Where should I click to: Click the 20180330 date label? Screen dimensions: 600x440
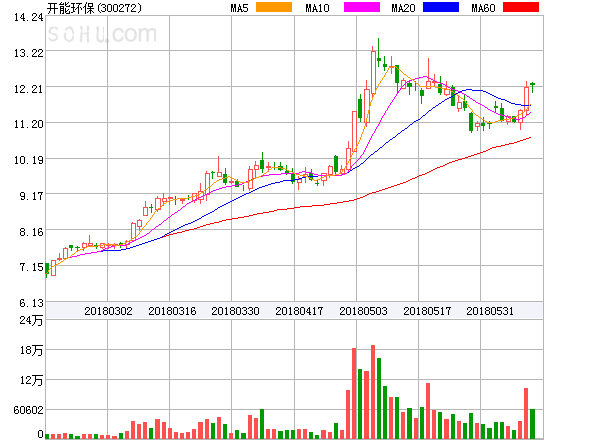click(235, 311)
